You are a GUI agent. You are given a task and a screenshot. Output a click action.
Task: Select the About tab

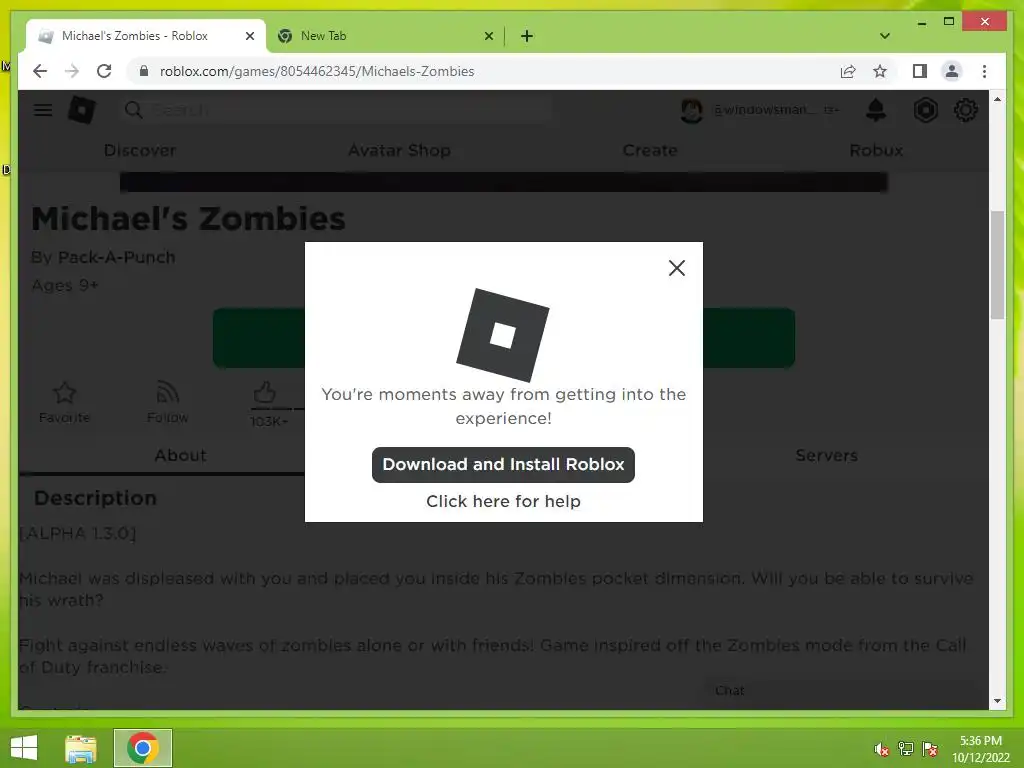click(180, 455)
